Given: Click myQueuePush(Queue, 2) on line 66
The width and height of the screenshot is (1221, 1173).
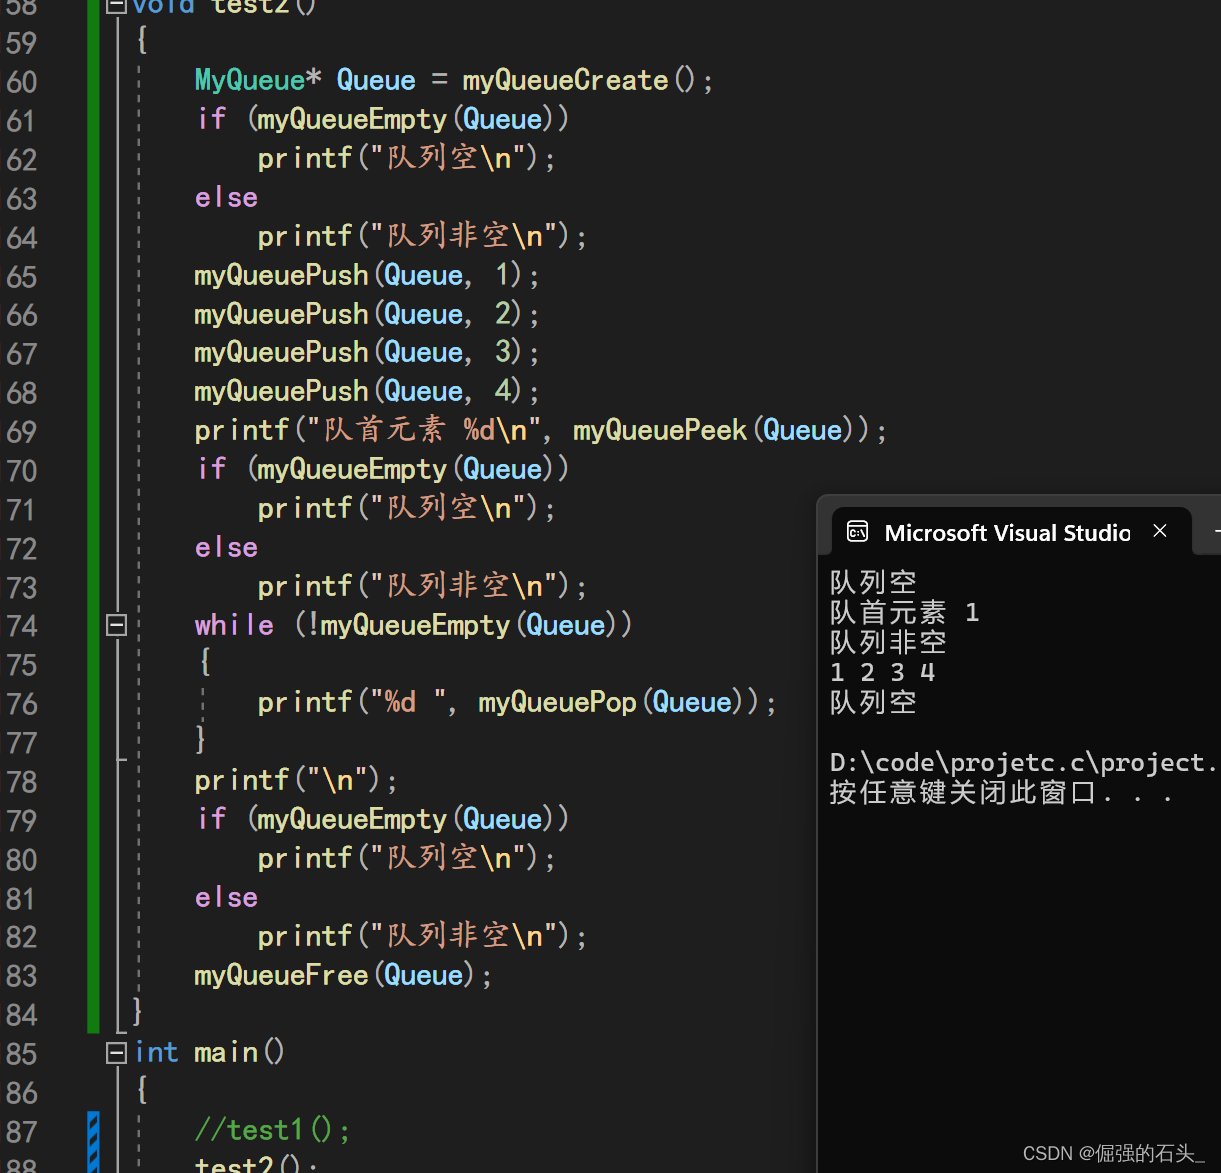Looking at the screenshot, I should [367, 314].
